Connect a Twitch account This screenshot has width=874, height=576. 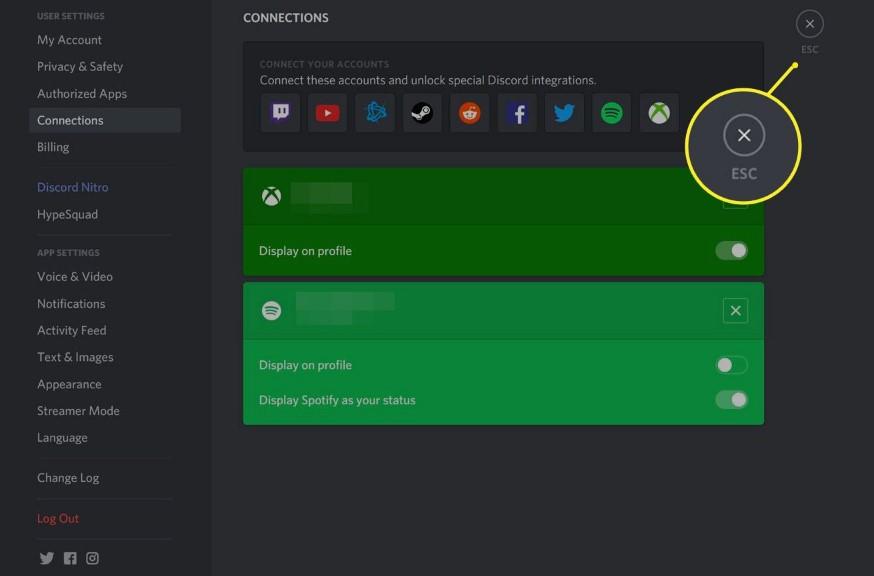(280, 113)
